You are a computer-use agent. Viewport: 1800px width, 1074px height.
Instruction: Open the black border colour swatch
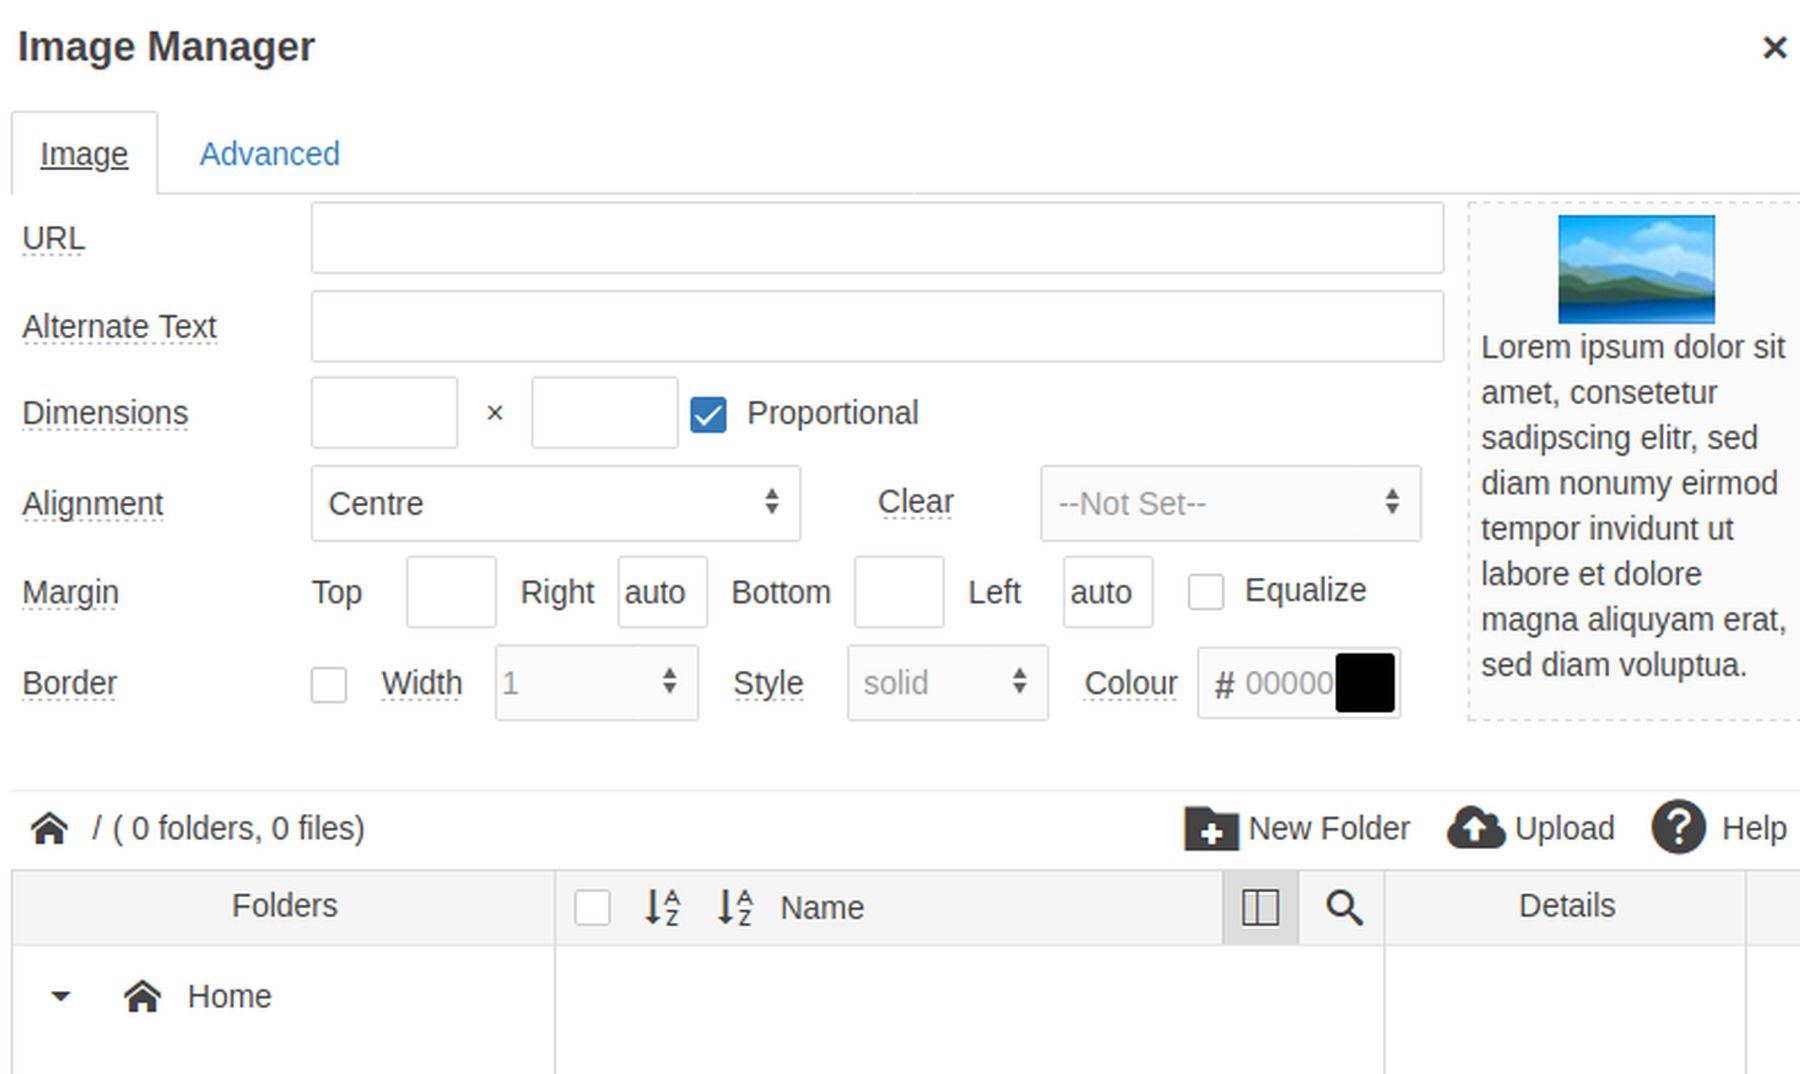coord(1365,683)
